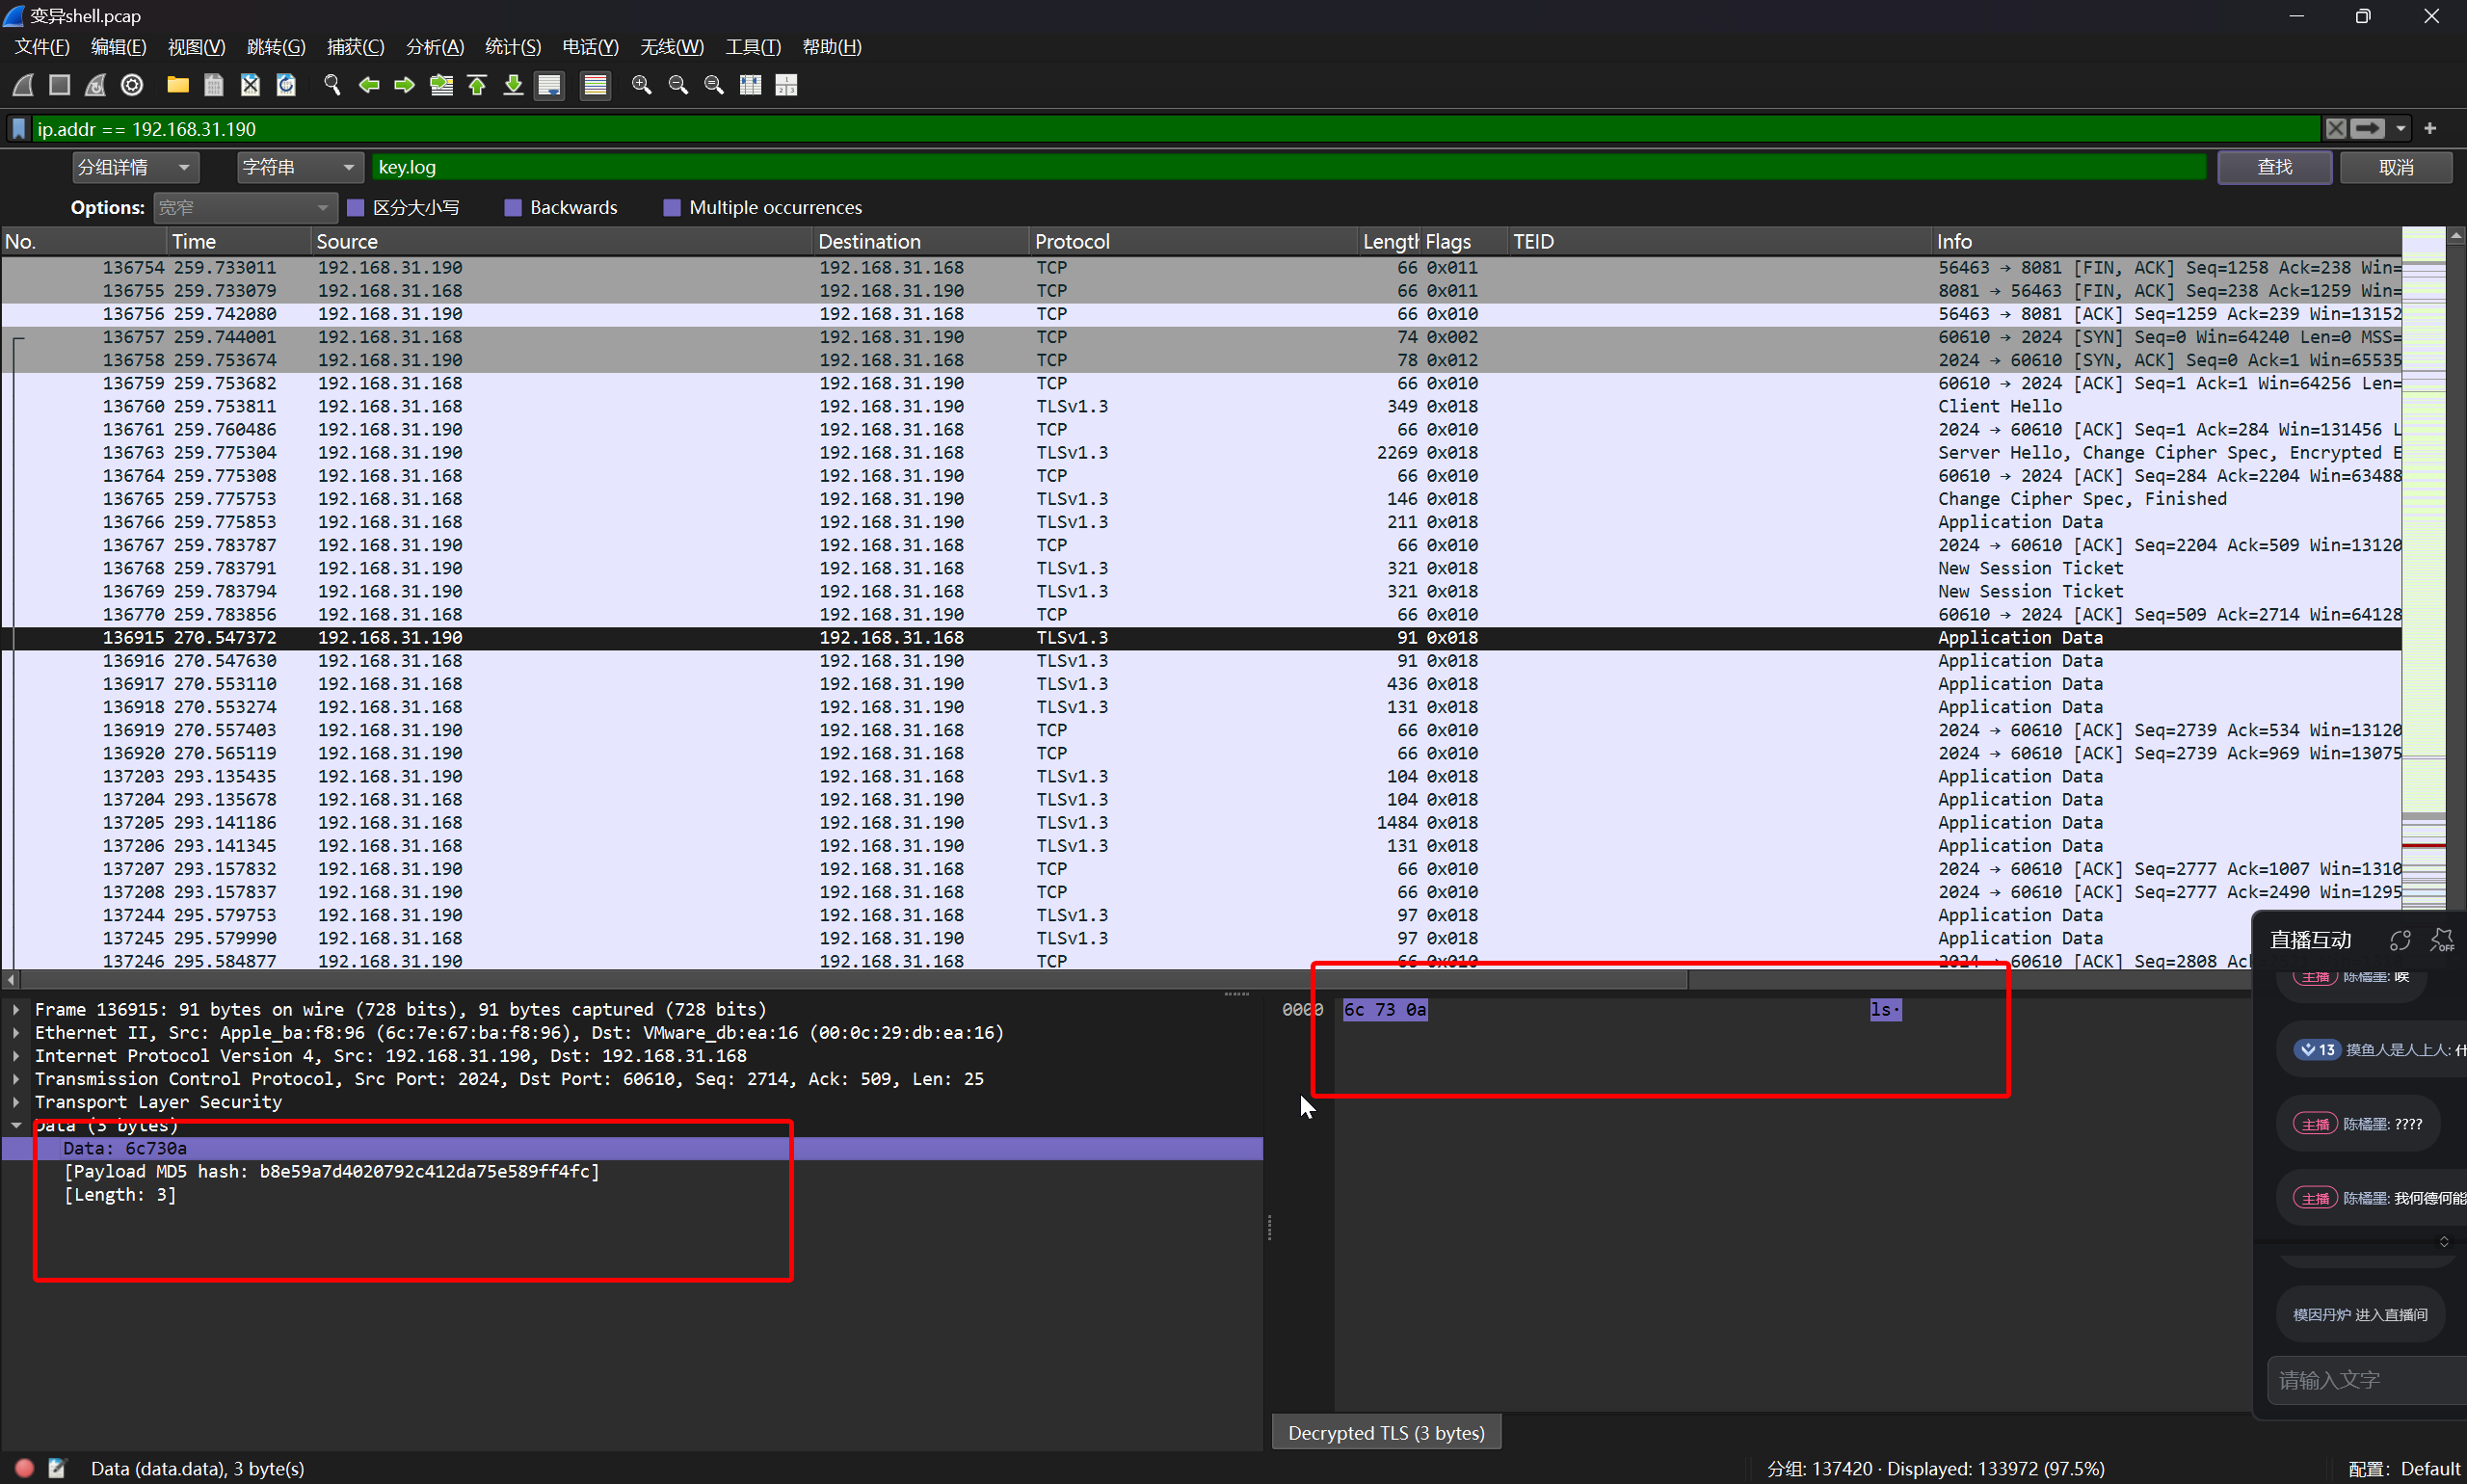This screenshot has width=2467, height=1484.
Task: Click the key.log search string field
Action: pyautogui.click(x=1289, y=167)
